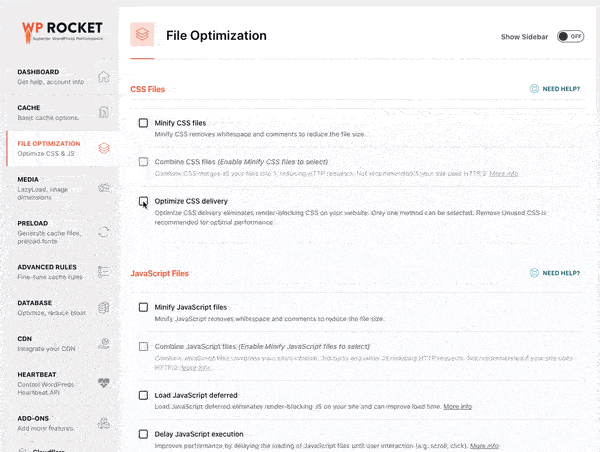Enable the Minify JavaScript files checkbox
Viewport: 600px width, 452px height.
tap(144, 307)
